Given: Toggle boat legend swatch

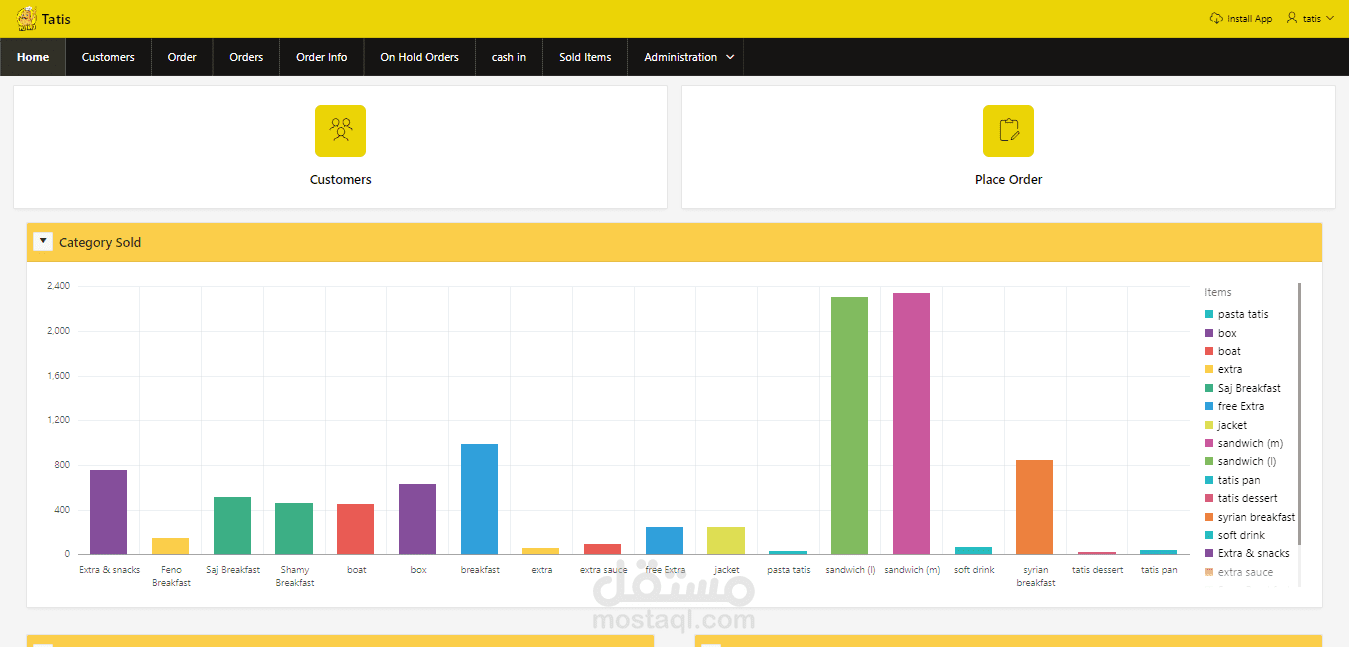Looking at the screenshot, I should coord(1209,351).
